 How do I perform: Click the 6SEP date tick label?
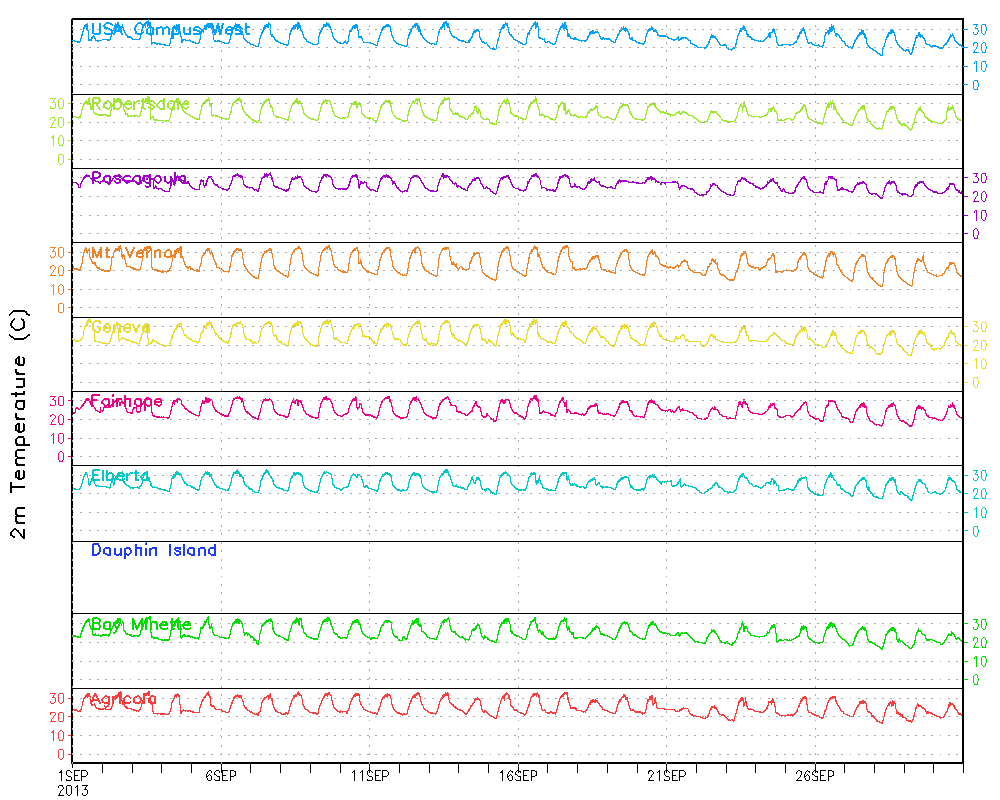220,776
